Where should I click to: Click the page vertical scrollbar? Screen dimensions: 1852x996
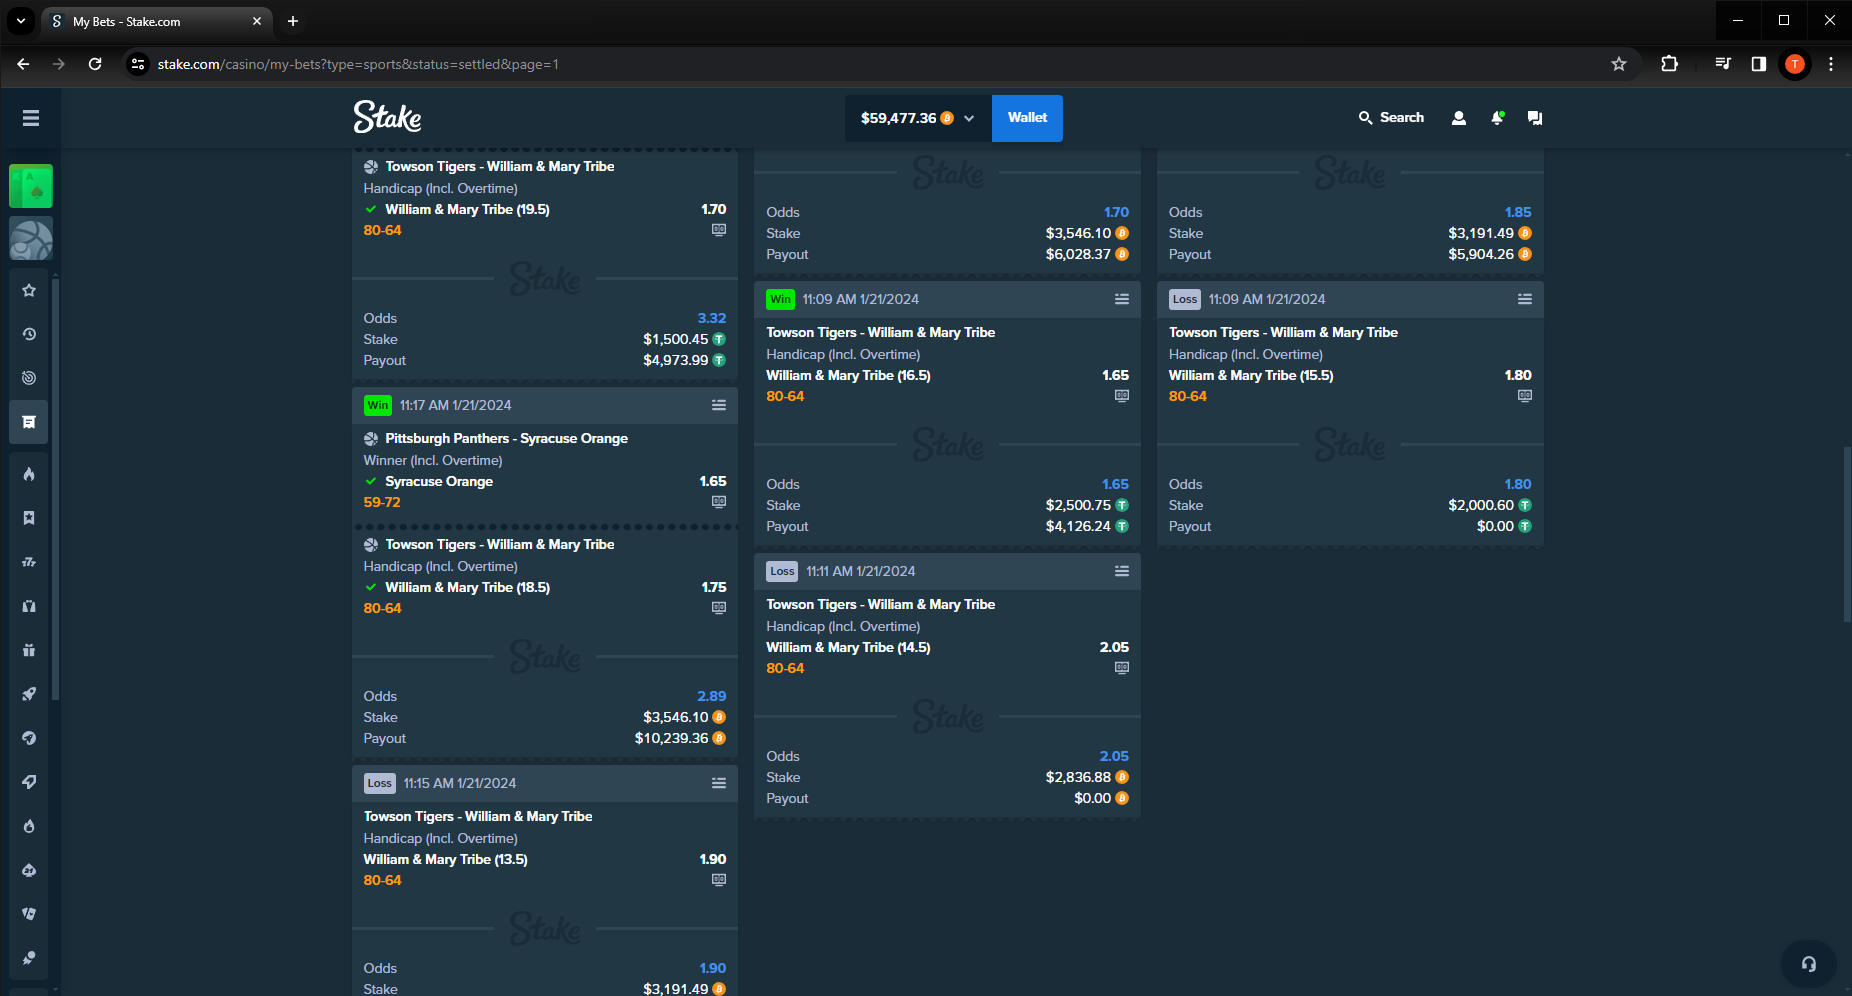(x=1847, y=534)
